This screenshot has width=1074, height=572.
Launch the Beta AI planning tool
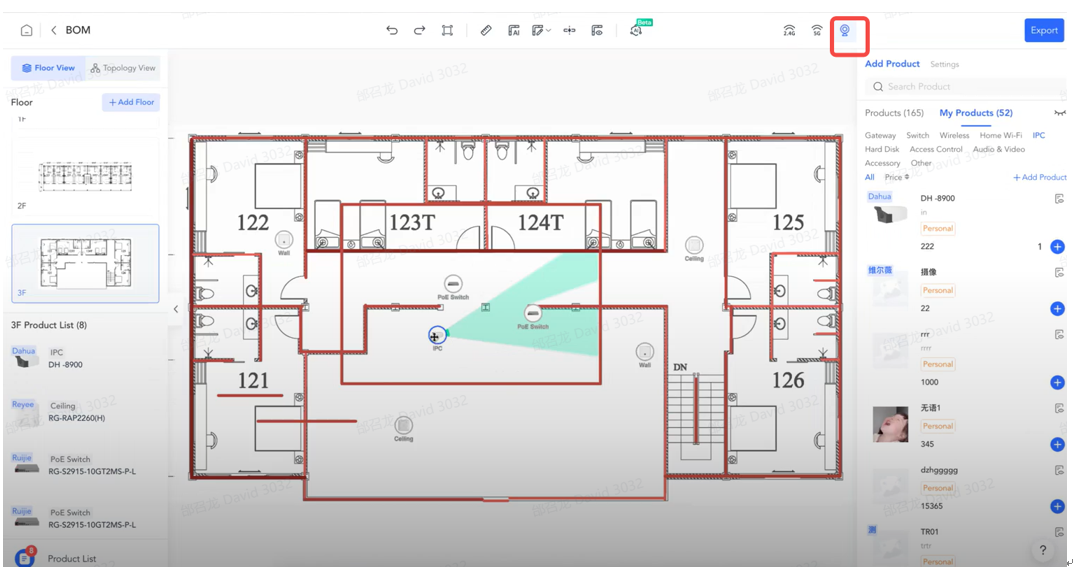click(637, 29)
